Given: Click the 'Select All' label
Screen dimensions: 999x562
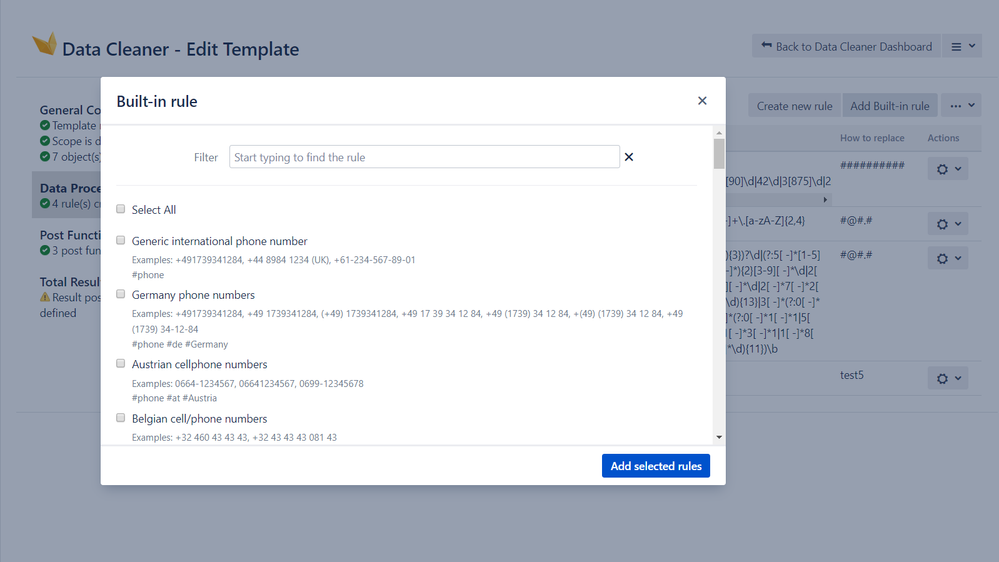Looking at the screenshot, I should coord(154,210).
